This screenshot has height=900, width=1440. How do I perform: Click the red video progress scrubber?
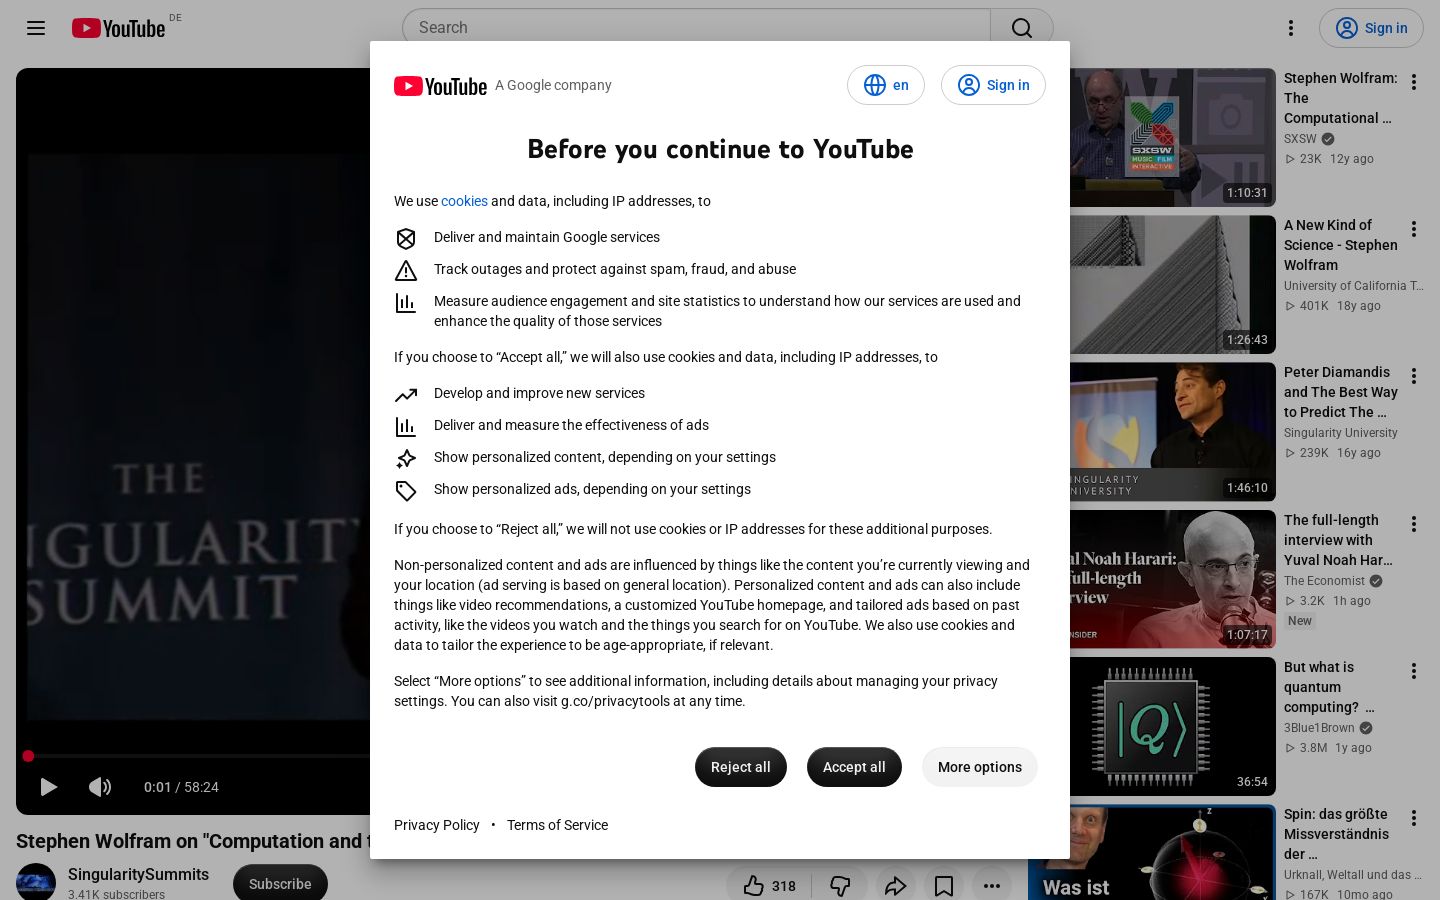pyautogui.click(x=28, y=756)
